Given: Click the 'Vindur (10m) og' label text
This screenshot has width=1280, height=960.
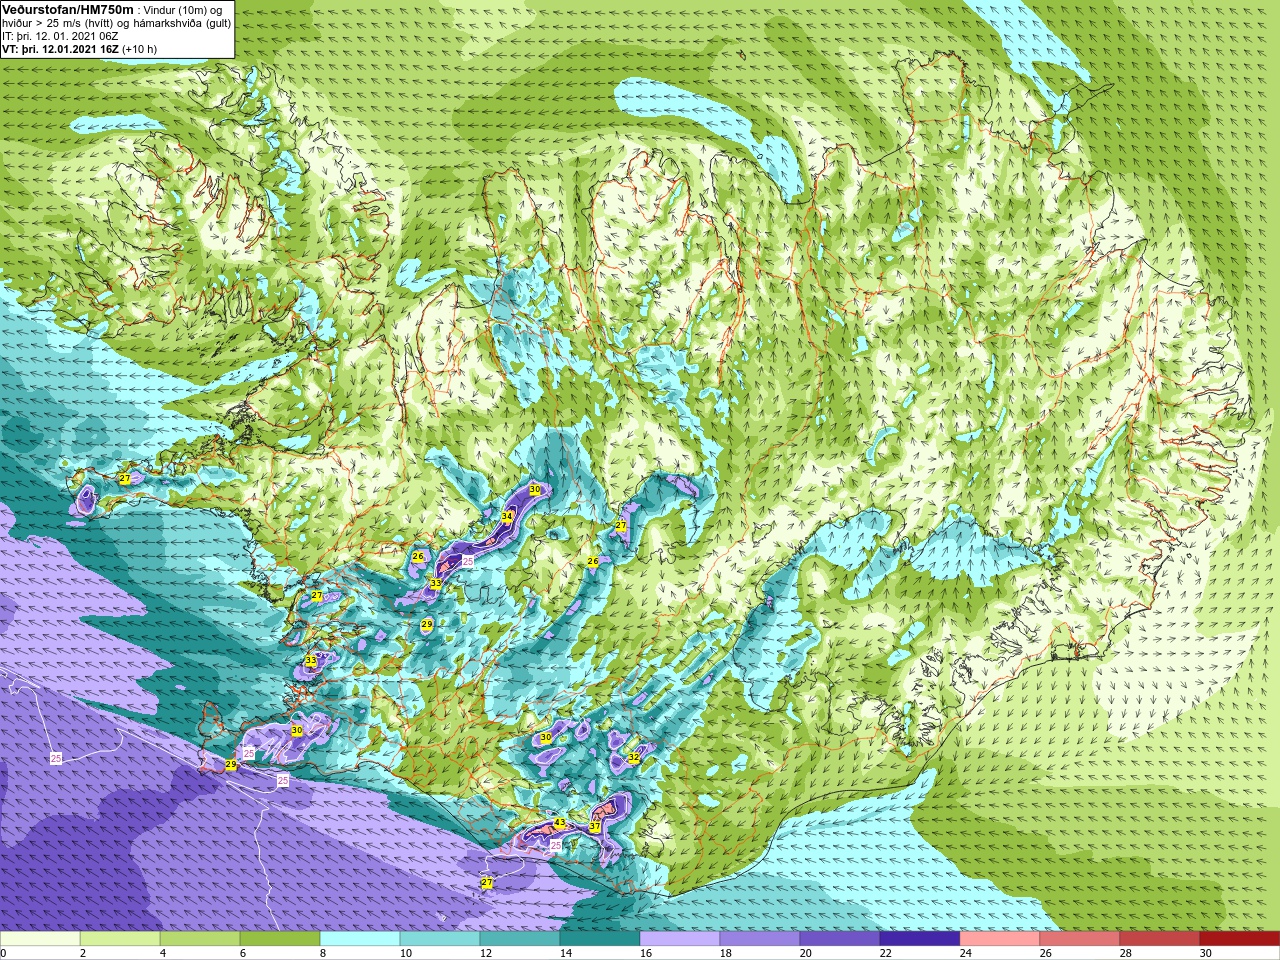Looking at the screenshot, I should [184, 10].
